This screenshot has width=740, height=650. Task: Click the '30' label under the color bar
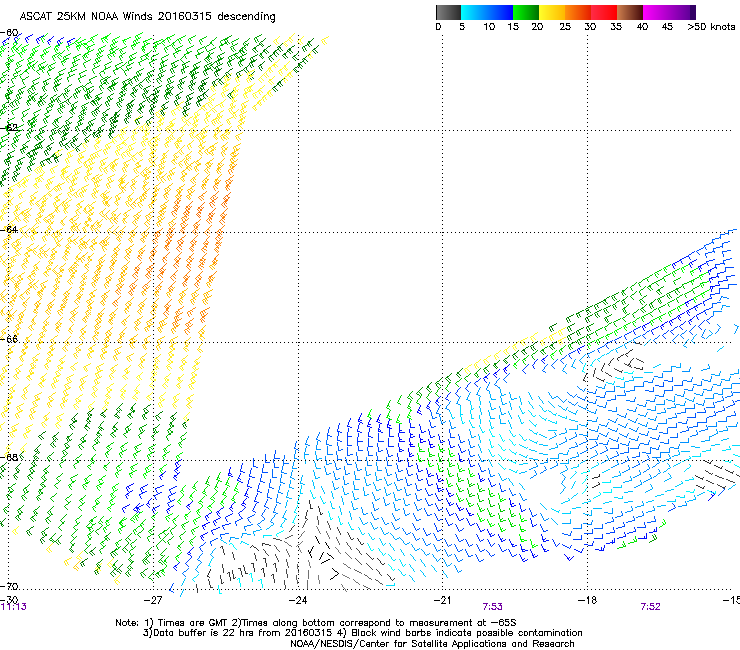pos(590,27)
